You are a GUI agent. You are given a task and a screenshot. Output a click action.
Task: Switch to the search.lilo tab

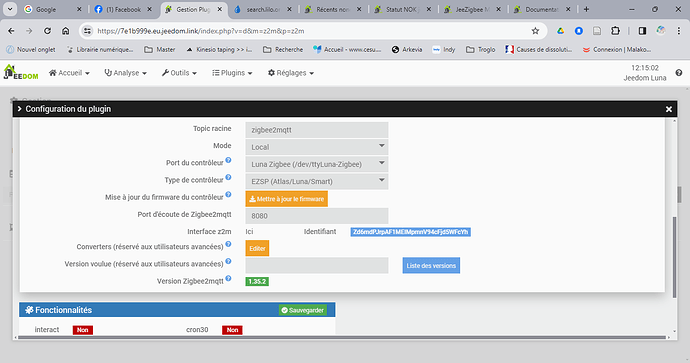pyautogui.click(x=263, y=9)
